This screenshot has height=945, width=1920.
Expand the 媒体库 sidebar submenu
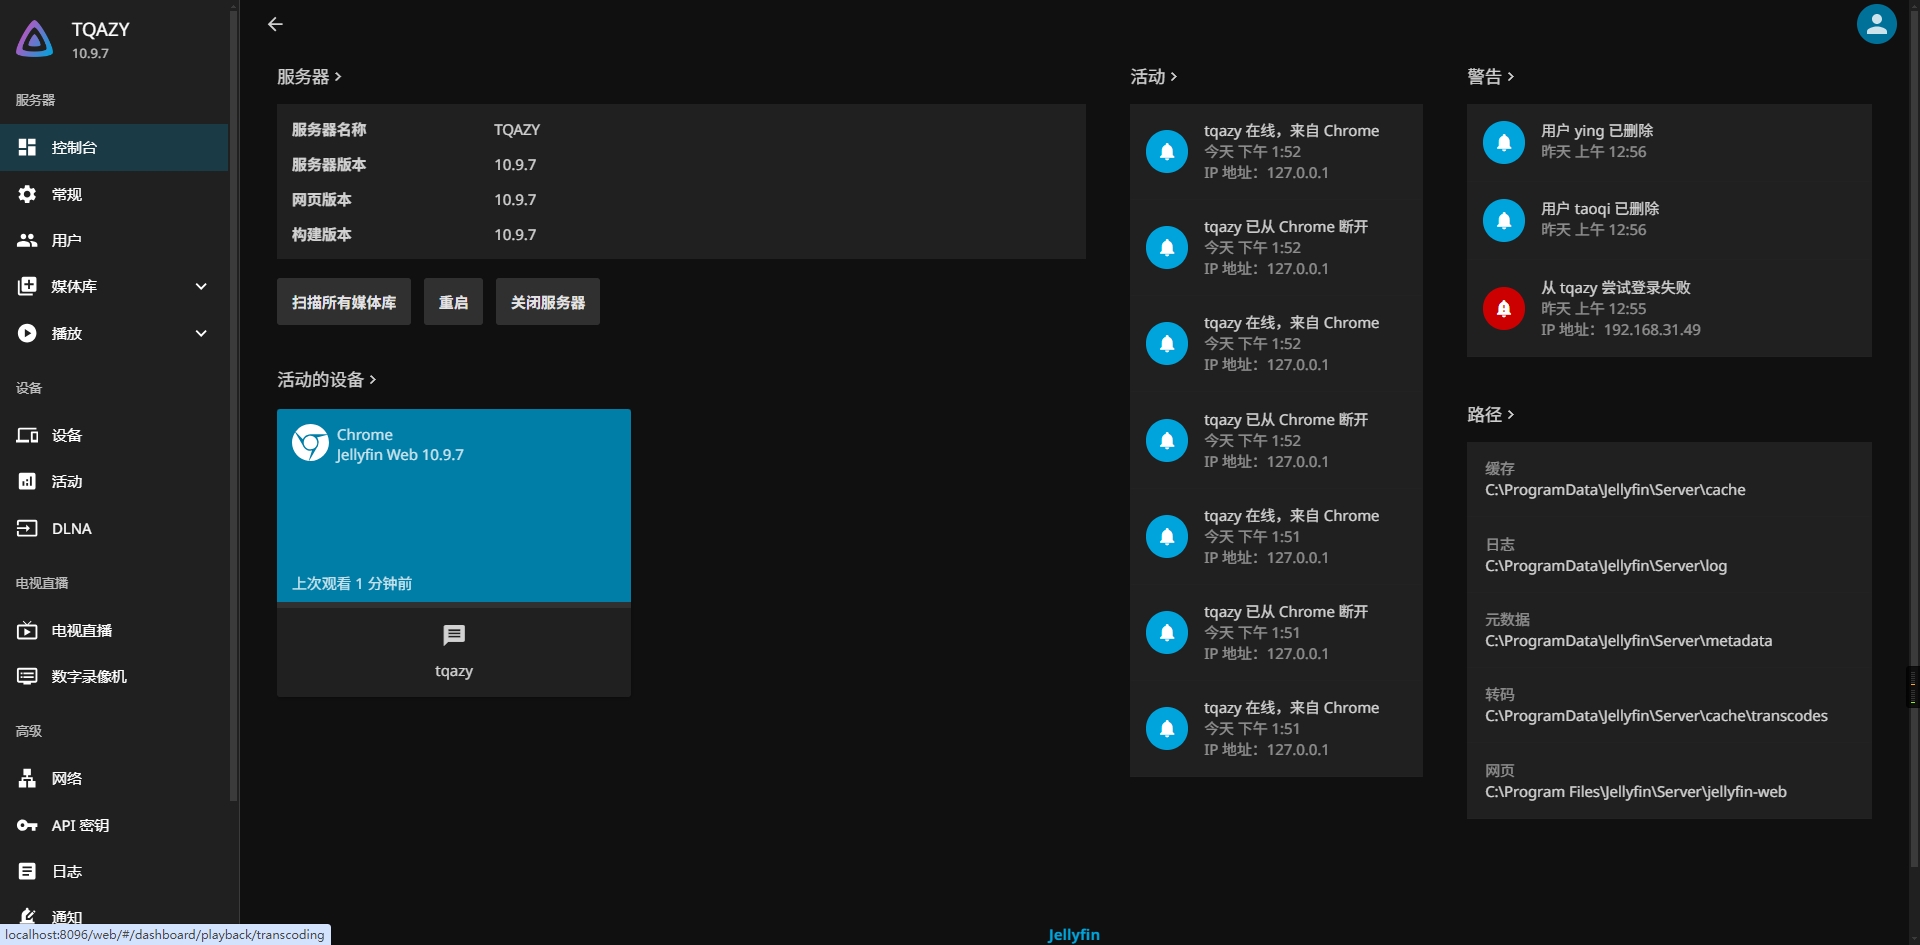[201, 287]
